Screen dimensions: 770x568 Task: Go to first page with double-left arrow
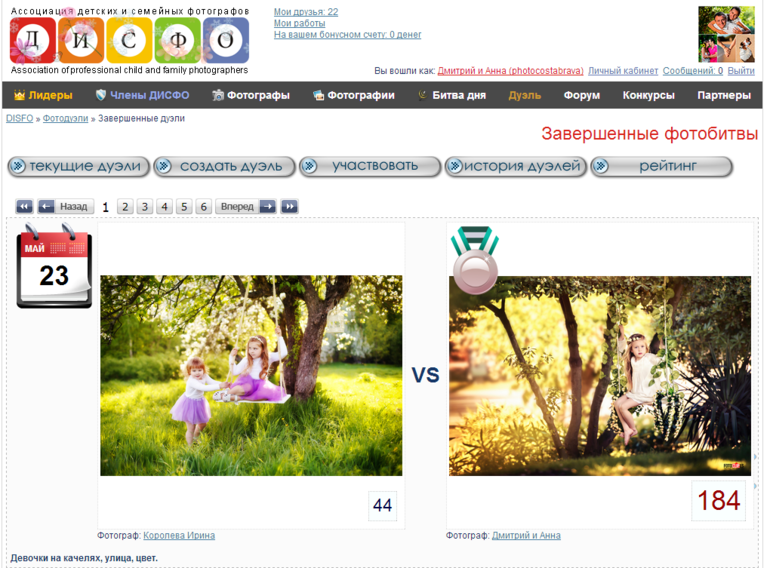click(24, 207)
